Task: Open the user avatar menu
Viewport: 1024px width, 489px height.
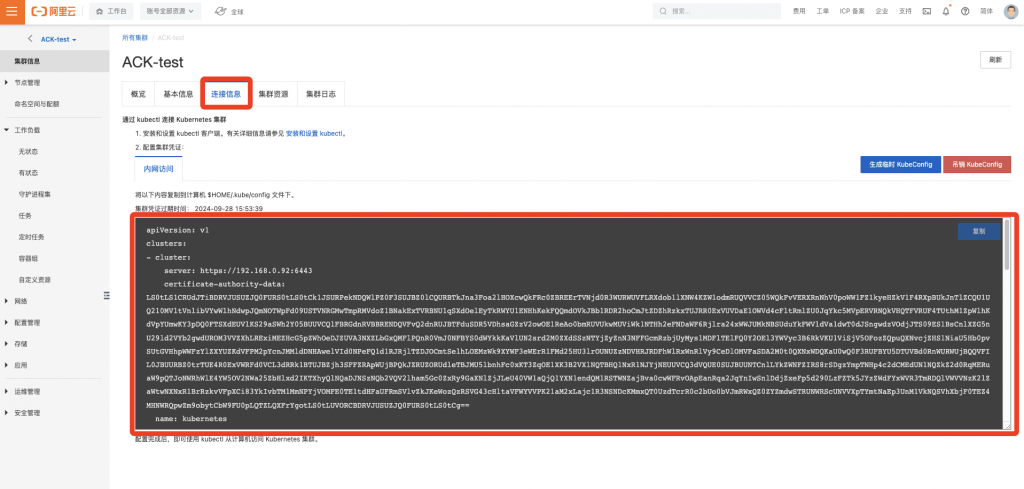Action: click(1011, 11)
